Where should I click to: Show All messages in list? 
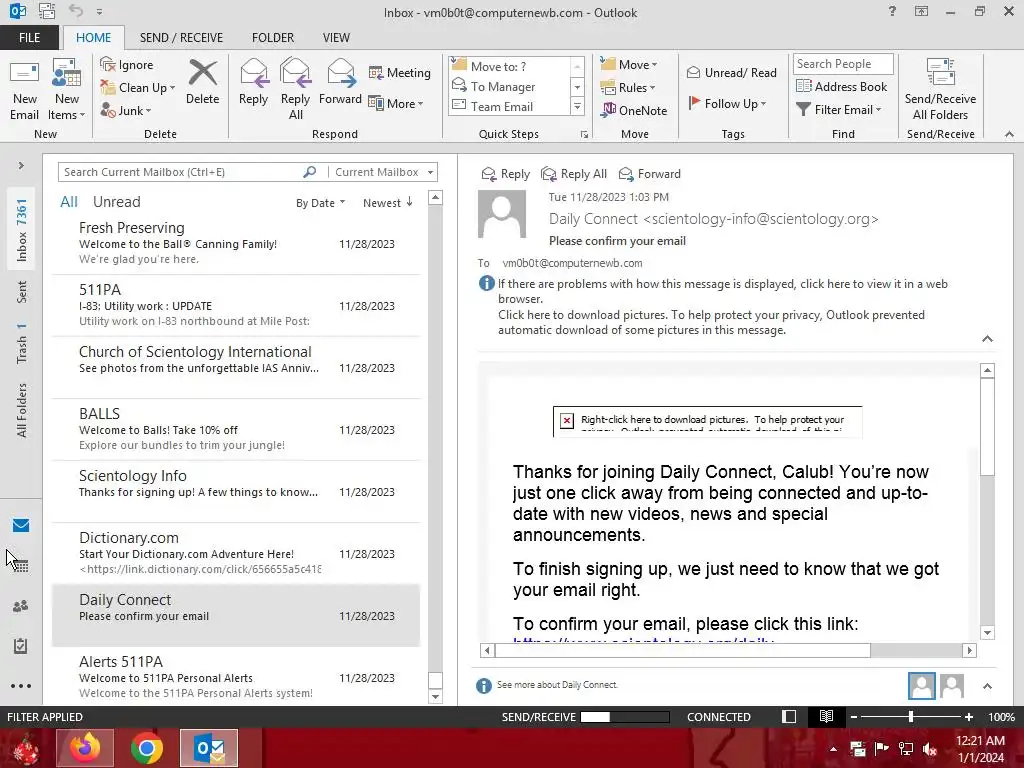[69, 202]
